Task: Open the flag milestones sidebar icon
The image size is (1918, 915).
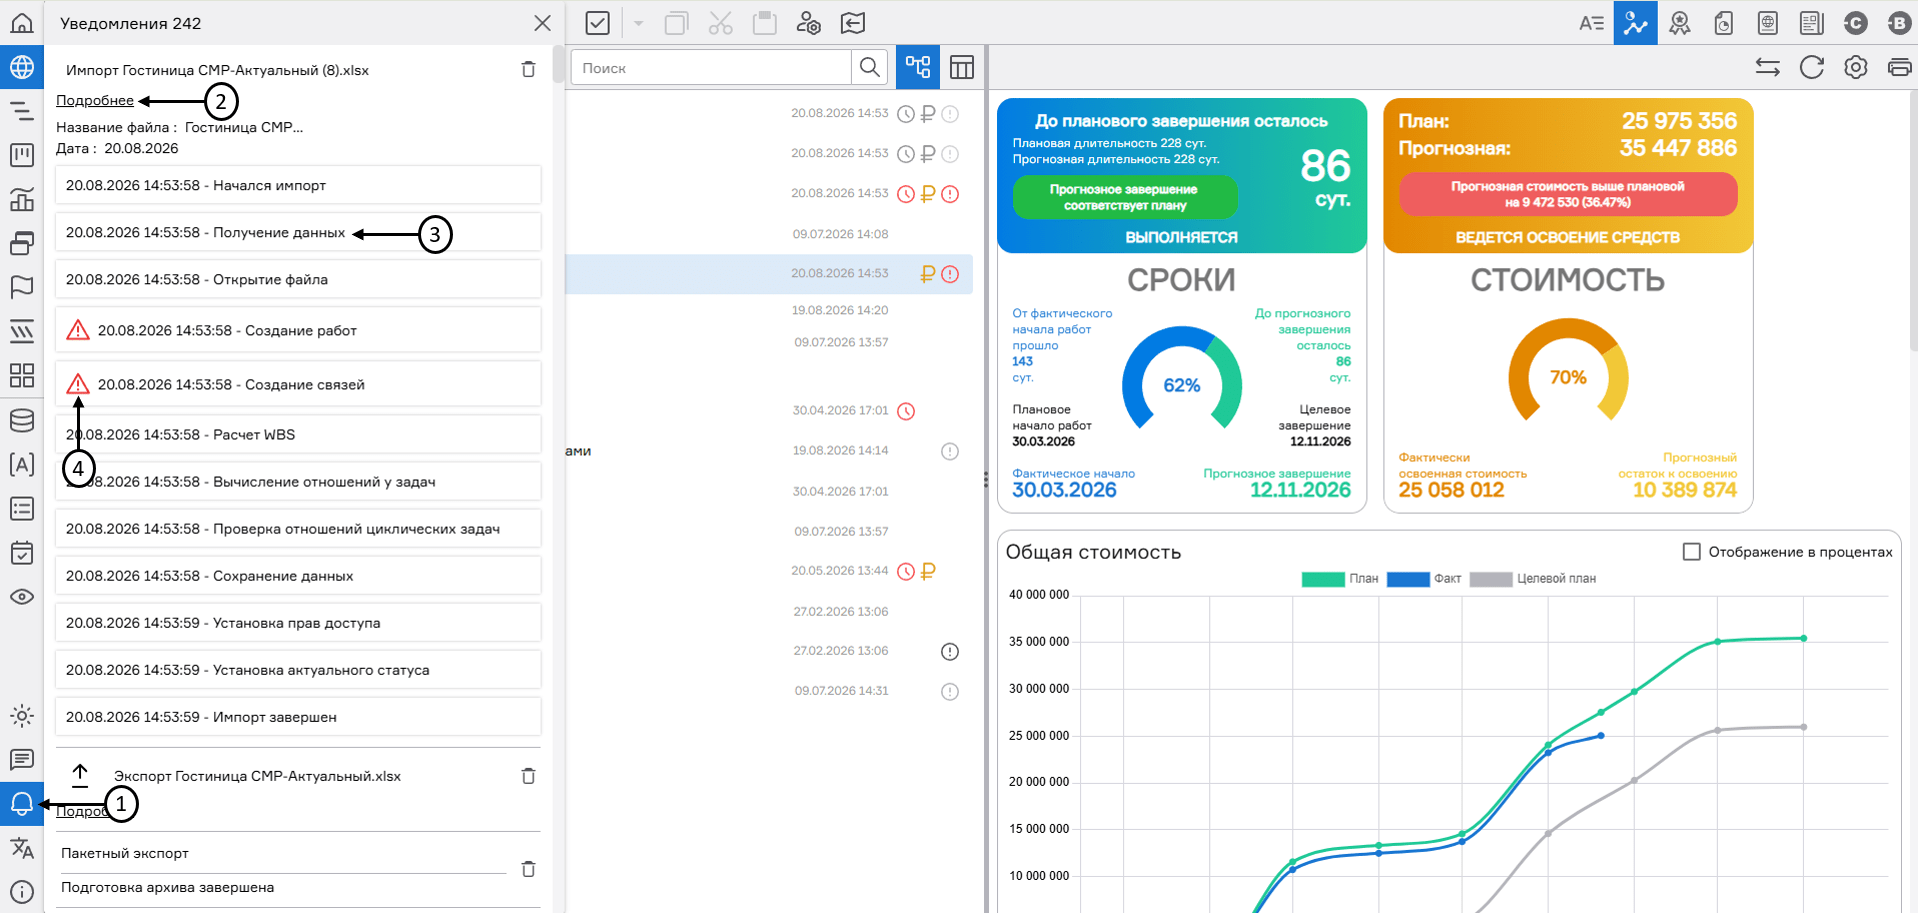Action: coord(22,287)
